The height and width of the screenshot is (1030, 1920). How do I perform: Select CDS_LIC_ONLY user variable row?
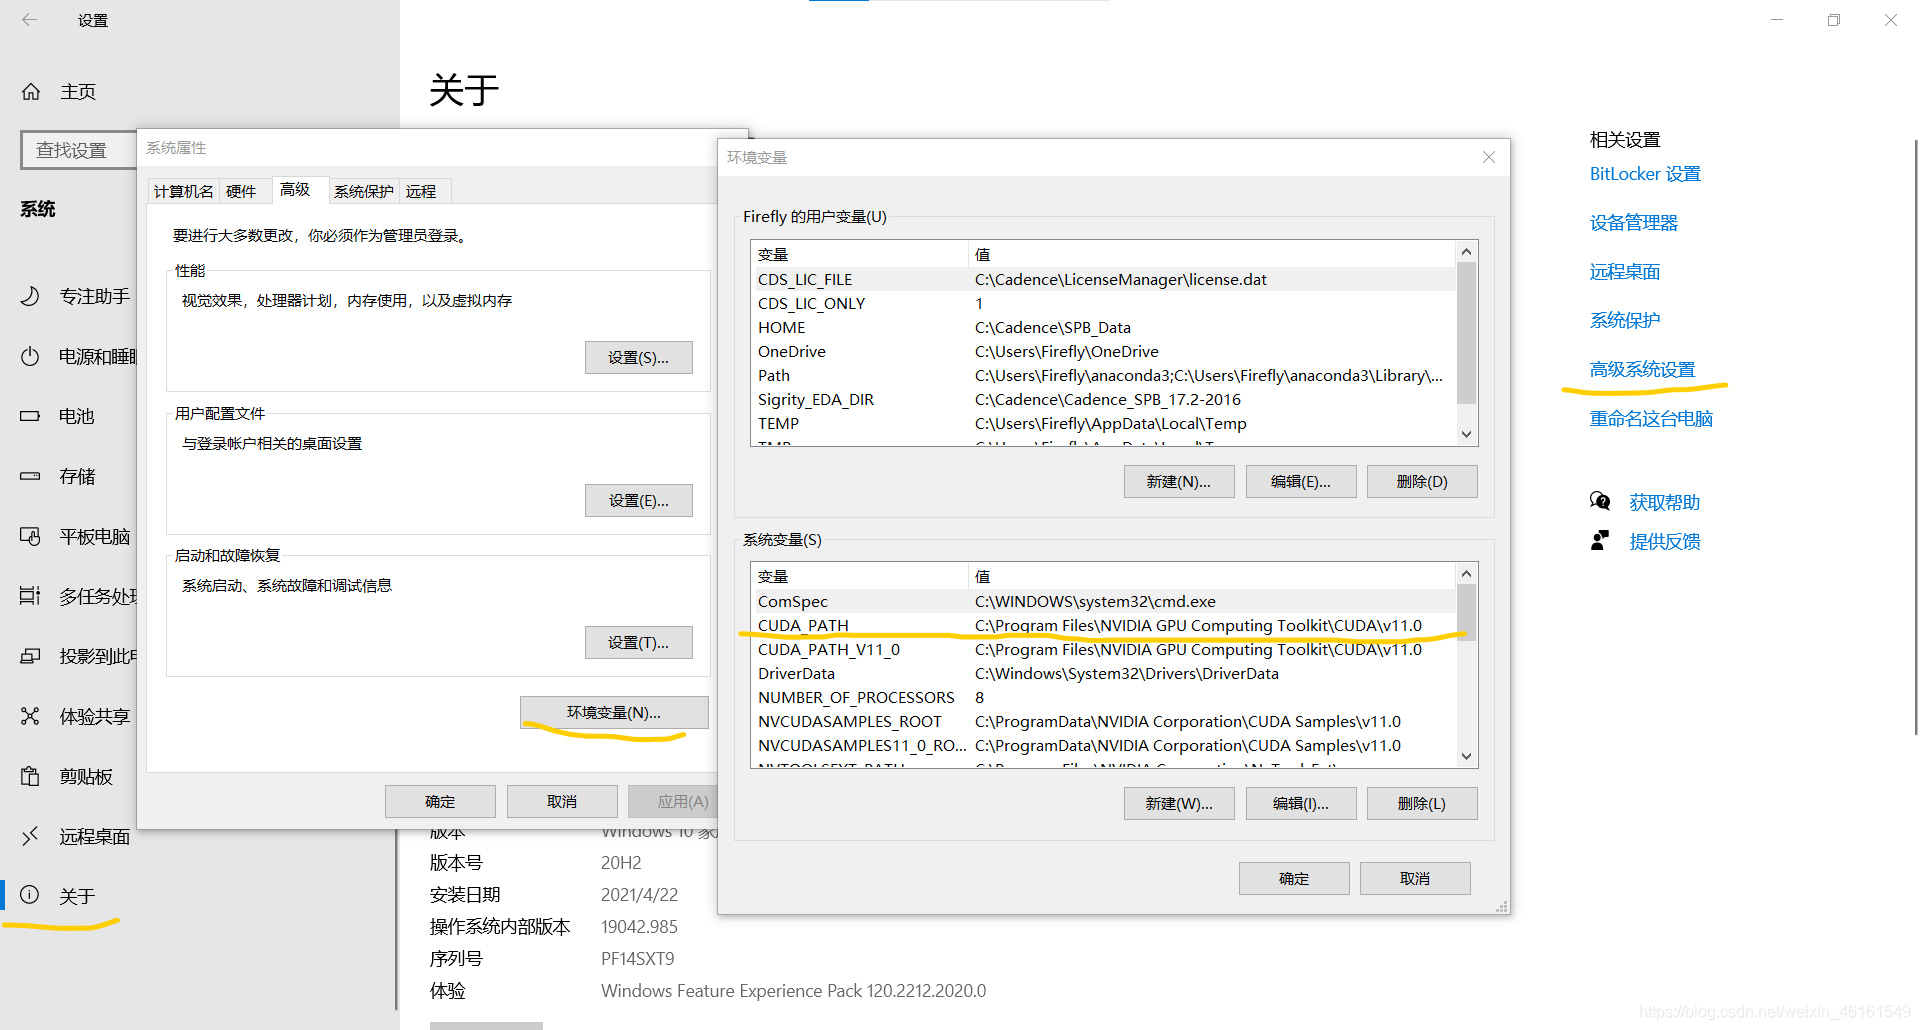[x=1104, y=303]
